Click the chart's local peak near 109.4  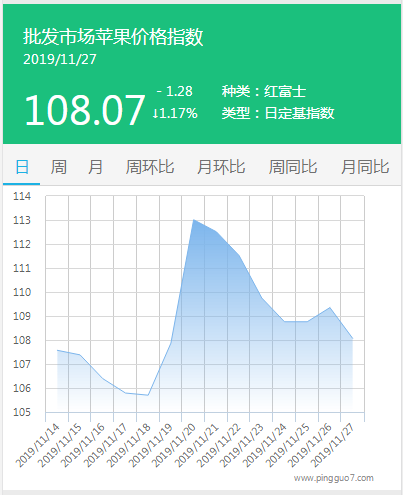[330, 307]
